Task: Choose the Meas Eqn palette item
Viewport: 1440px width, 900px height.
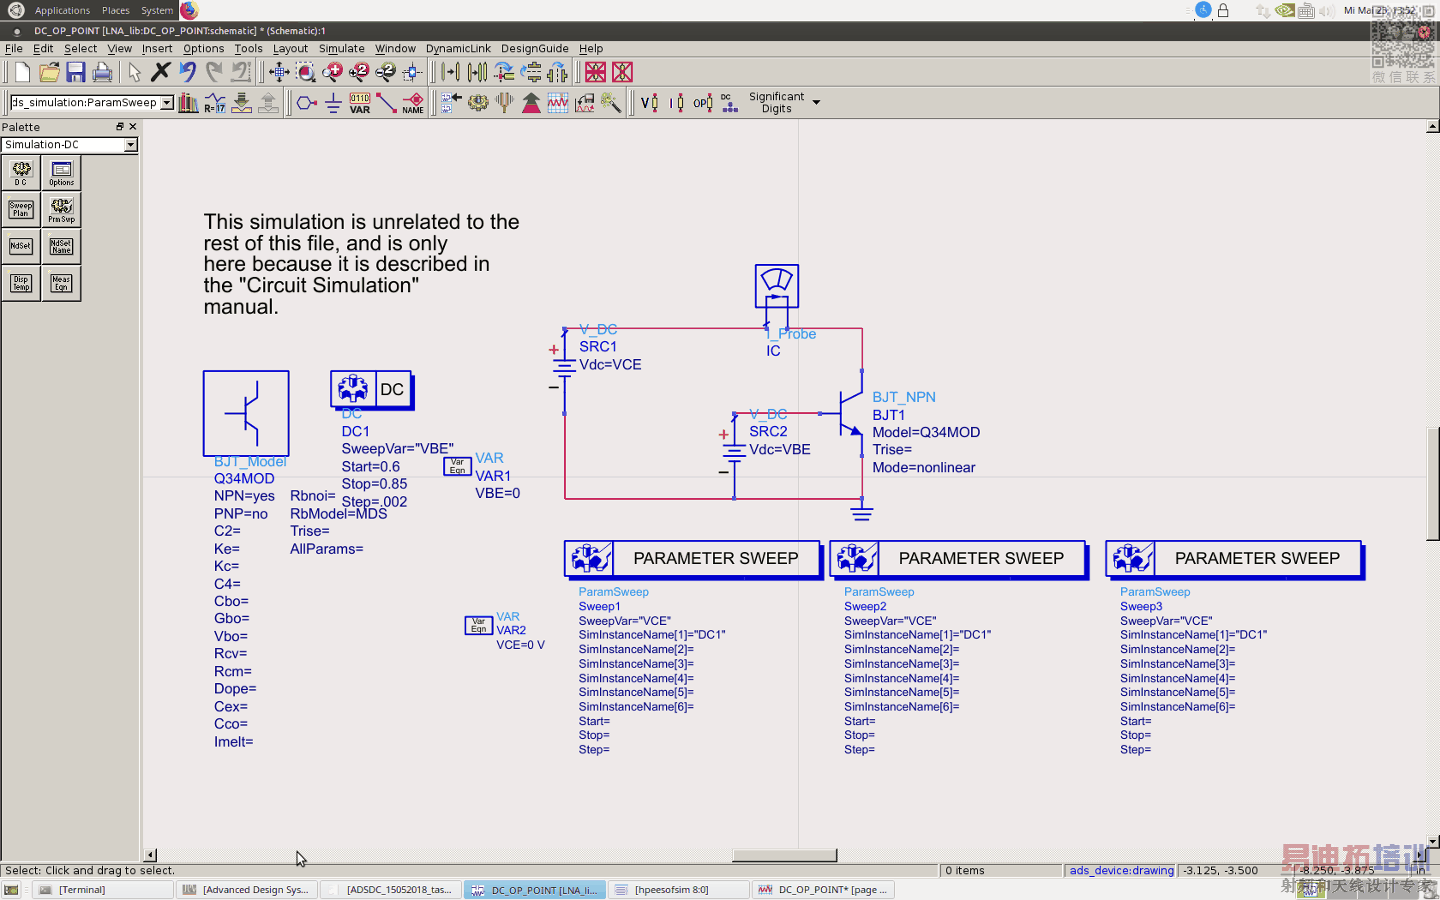Action: click(x=61, y=284)
